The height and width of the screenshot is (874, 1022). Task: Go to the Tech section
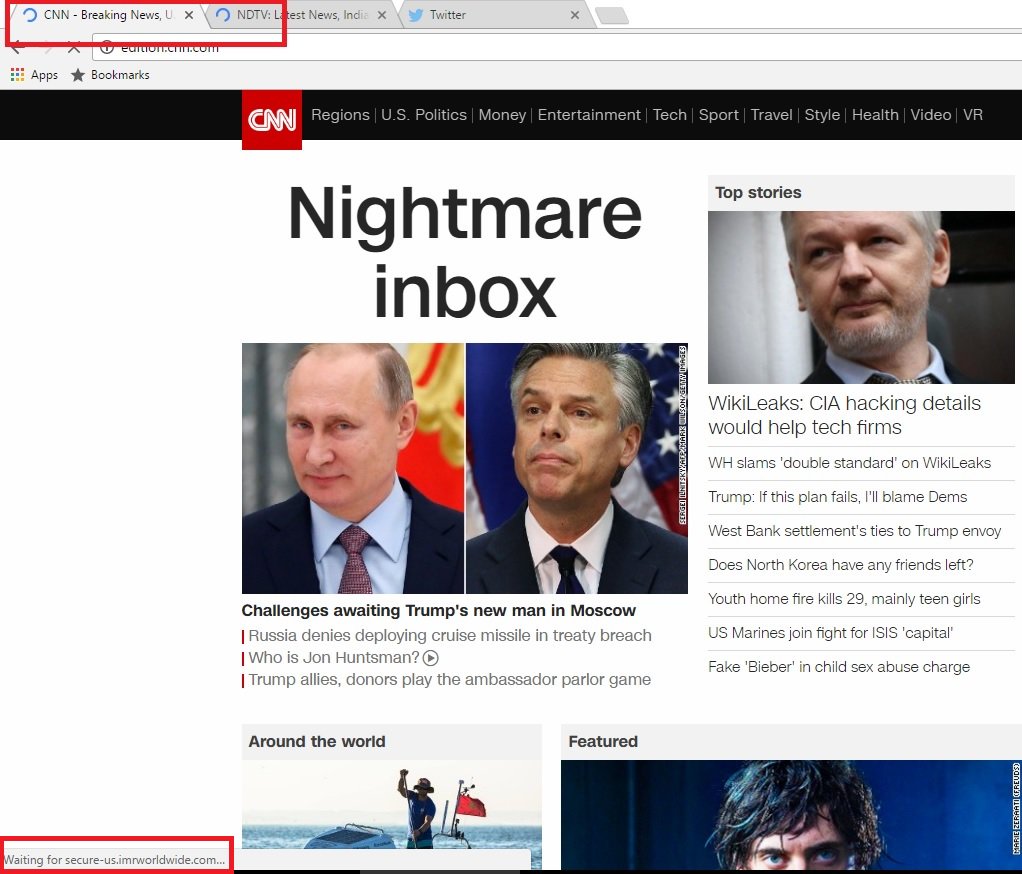point(669,115)
